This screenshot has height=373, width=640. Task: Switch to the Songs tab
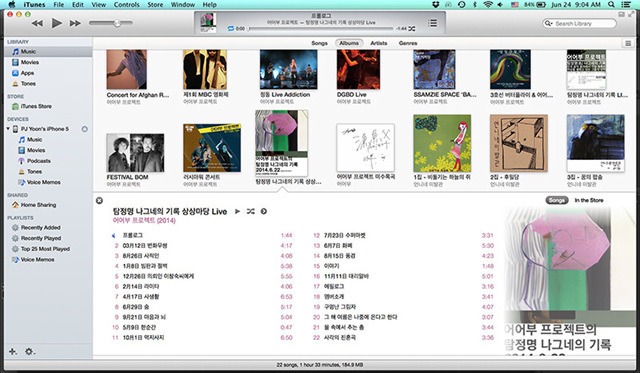[x=319, y=43]
